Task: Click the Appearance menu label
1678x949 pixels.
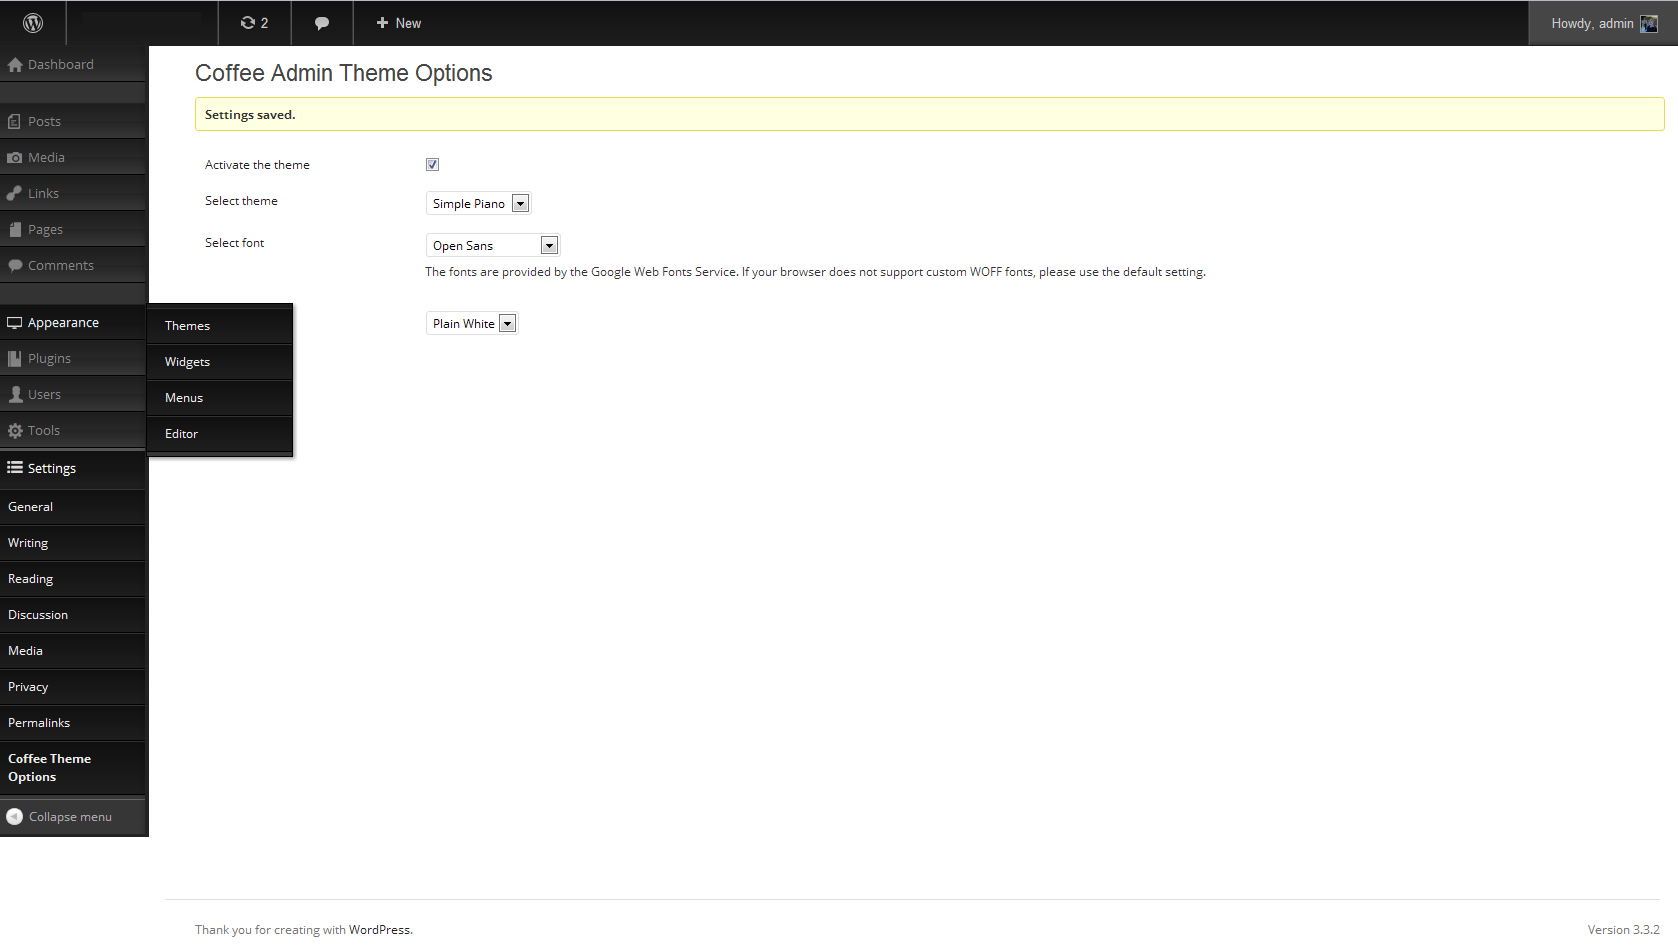Action: click(64, 323)
